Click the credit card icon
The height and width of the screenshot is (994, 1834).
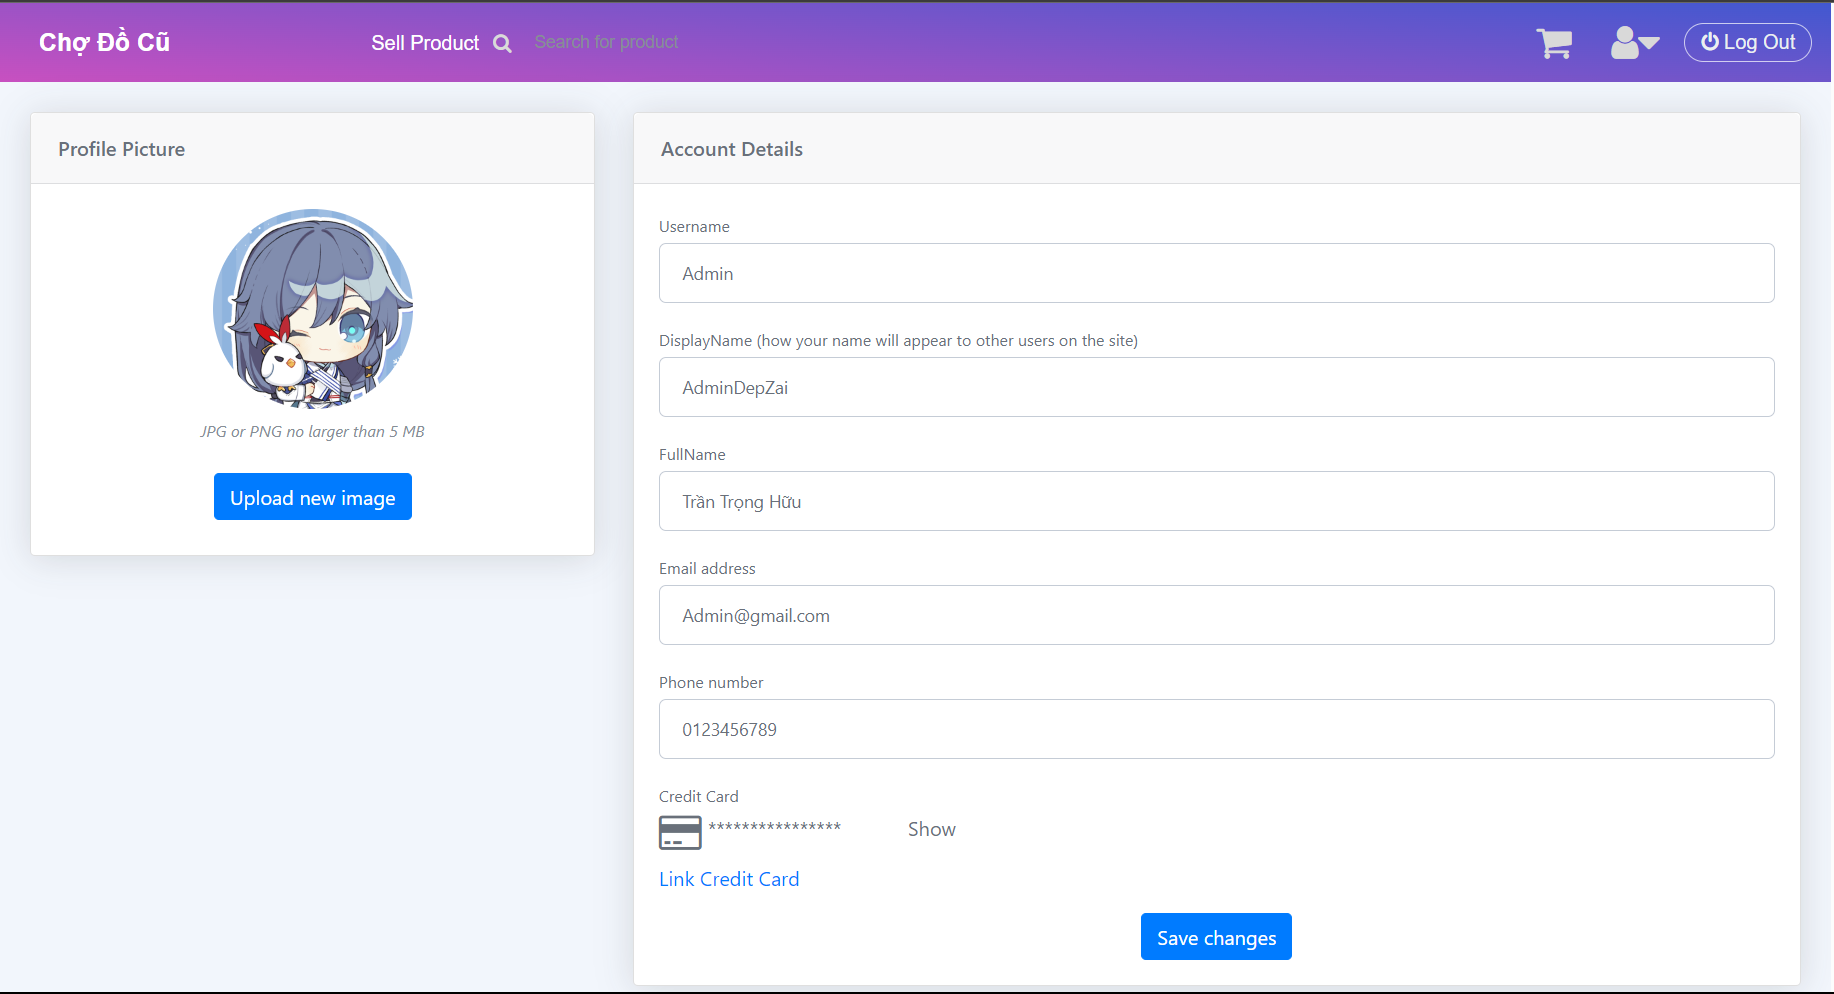coord(680,832)
